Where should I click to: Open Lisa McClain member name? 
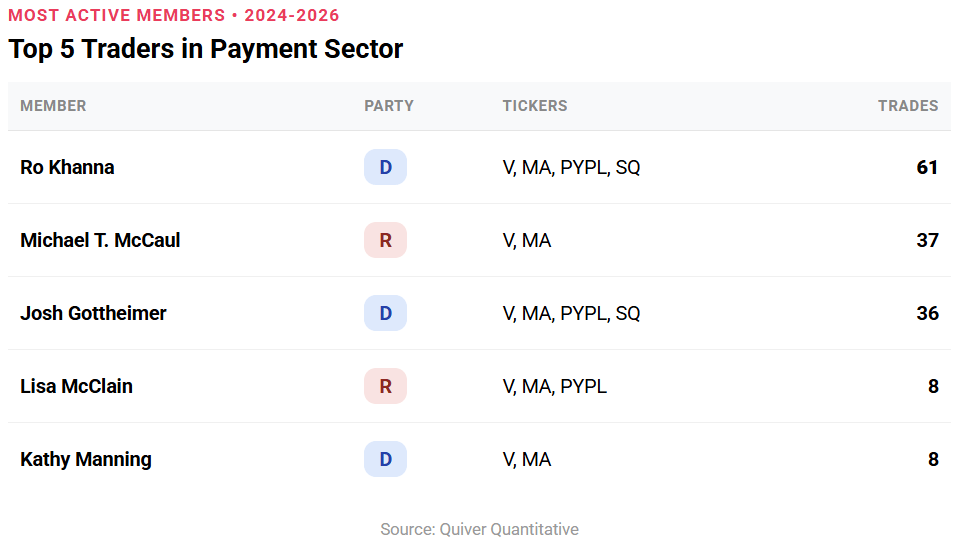point(76,386)
